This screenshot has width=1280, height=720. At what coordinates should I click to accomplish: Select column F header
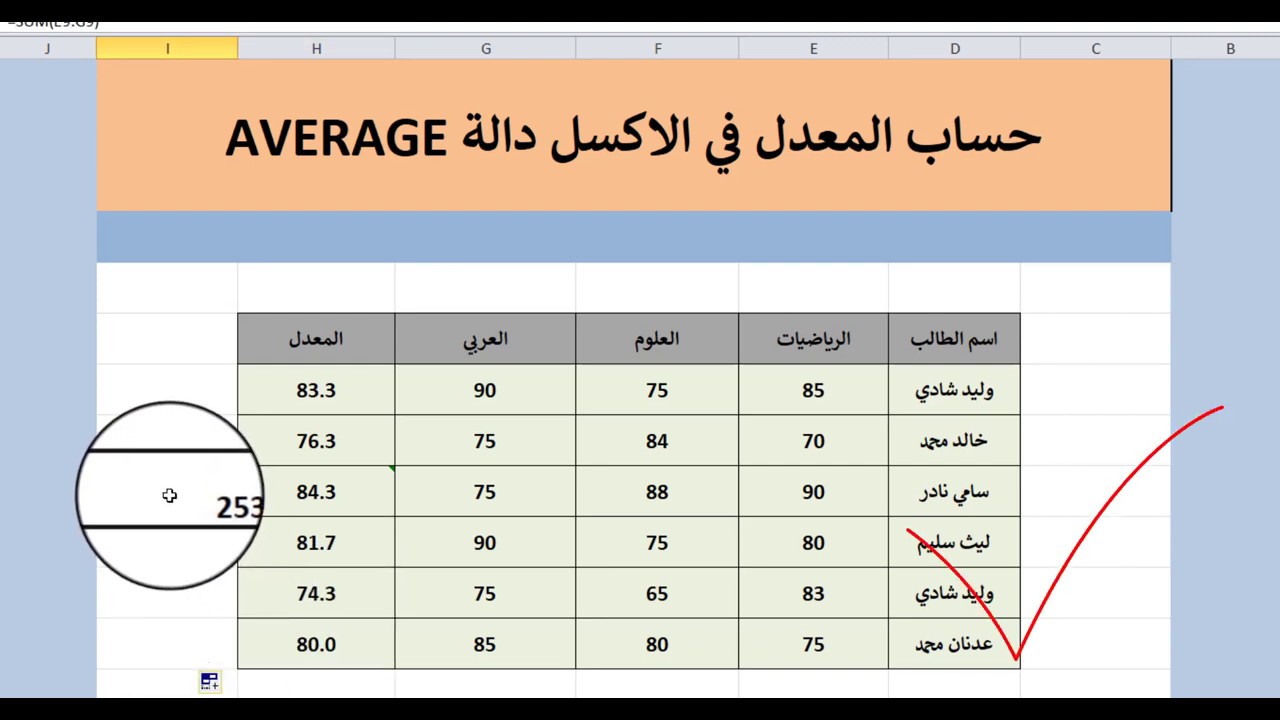click(x=657, y=48)
